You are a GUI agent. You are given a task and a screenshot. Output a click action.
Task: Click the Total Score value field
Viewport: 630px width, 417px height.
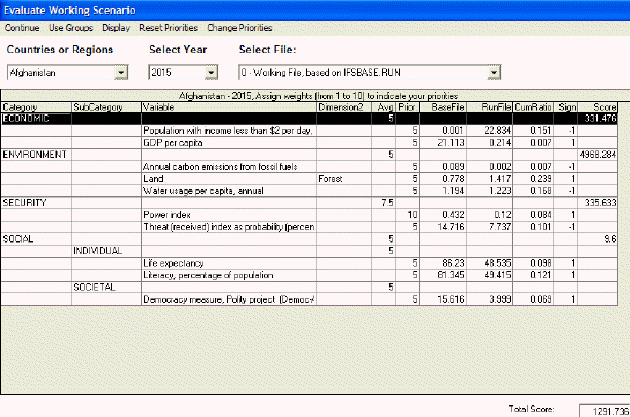point(602,410)
